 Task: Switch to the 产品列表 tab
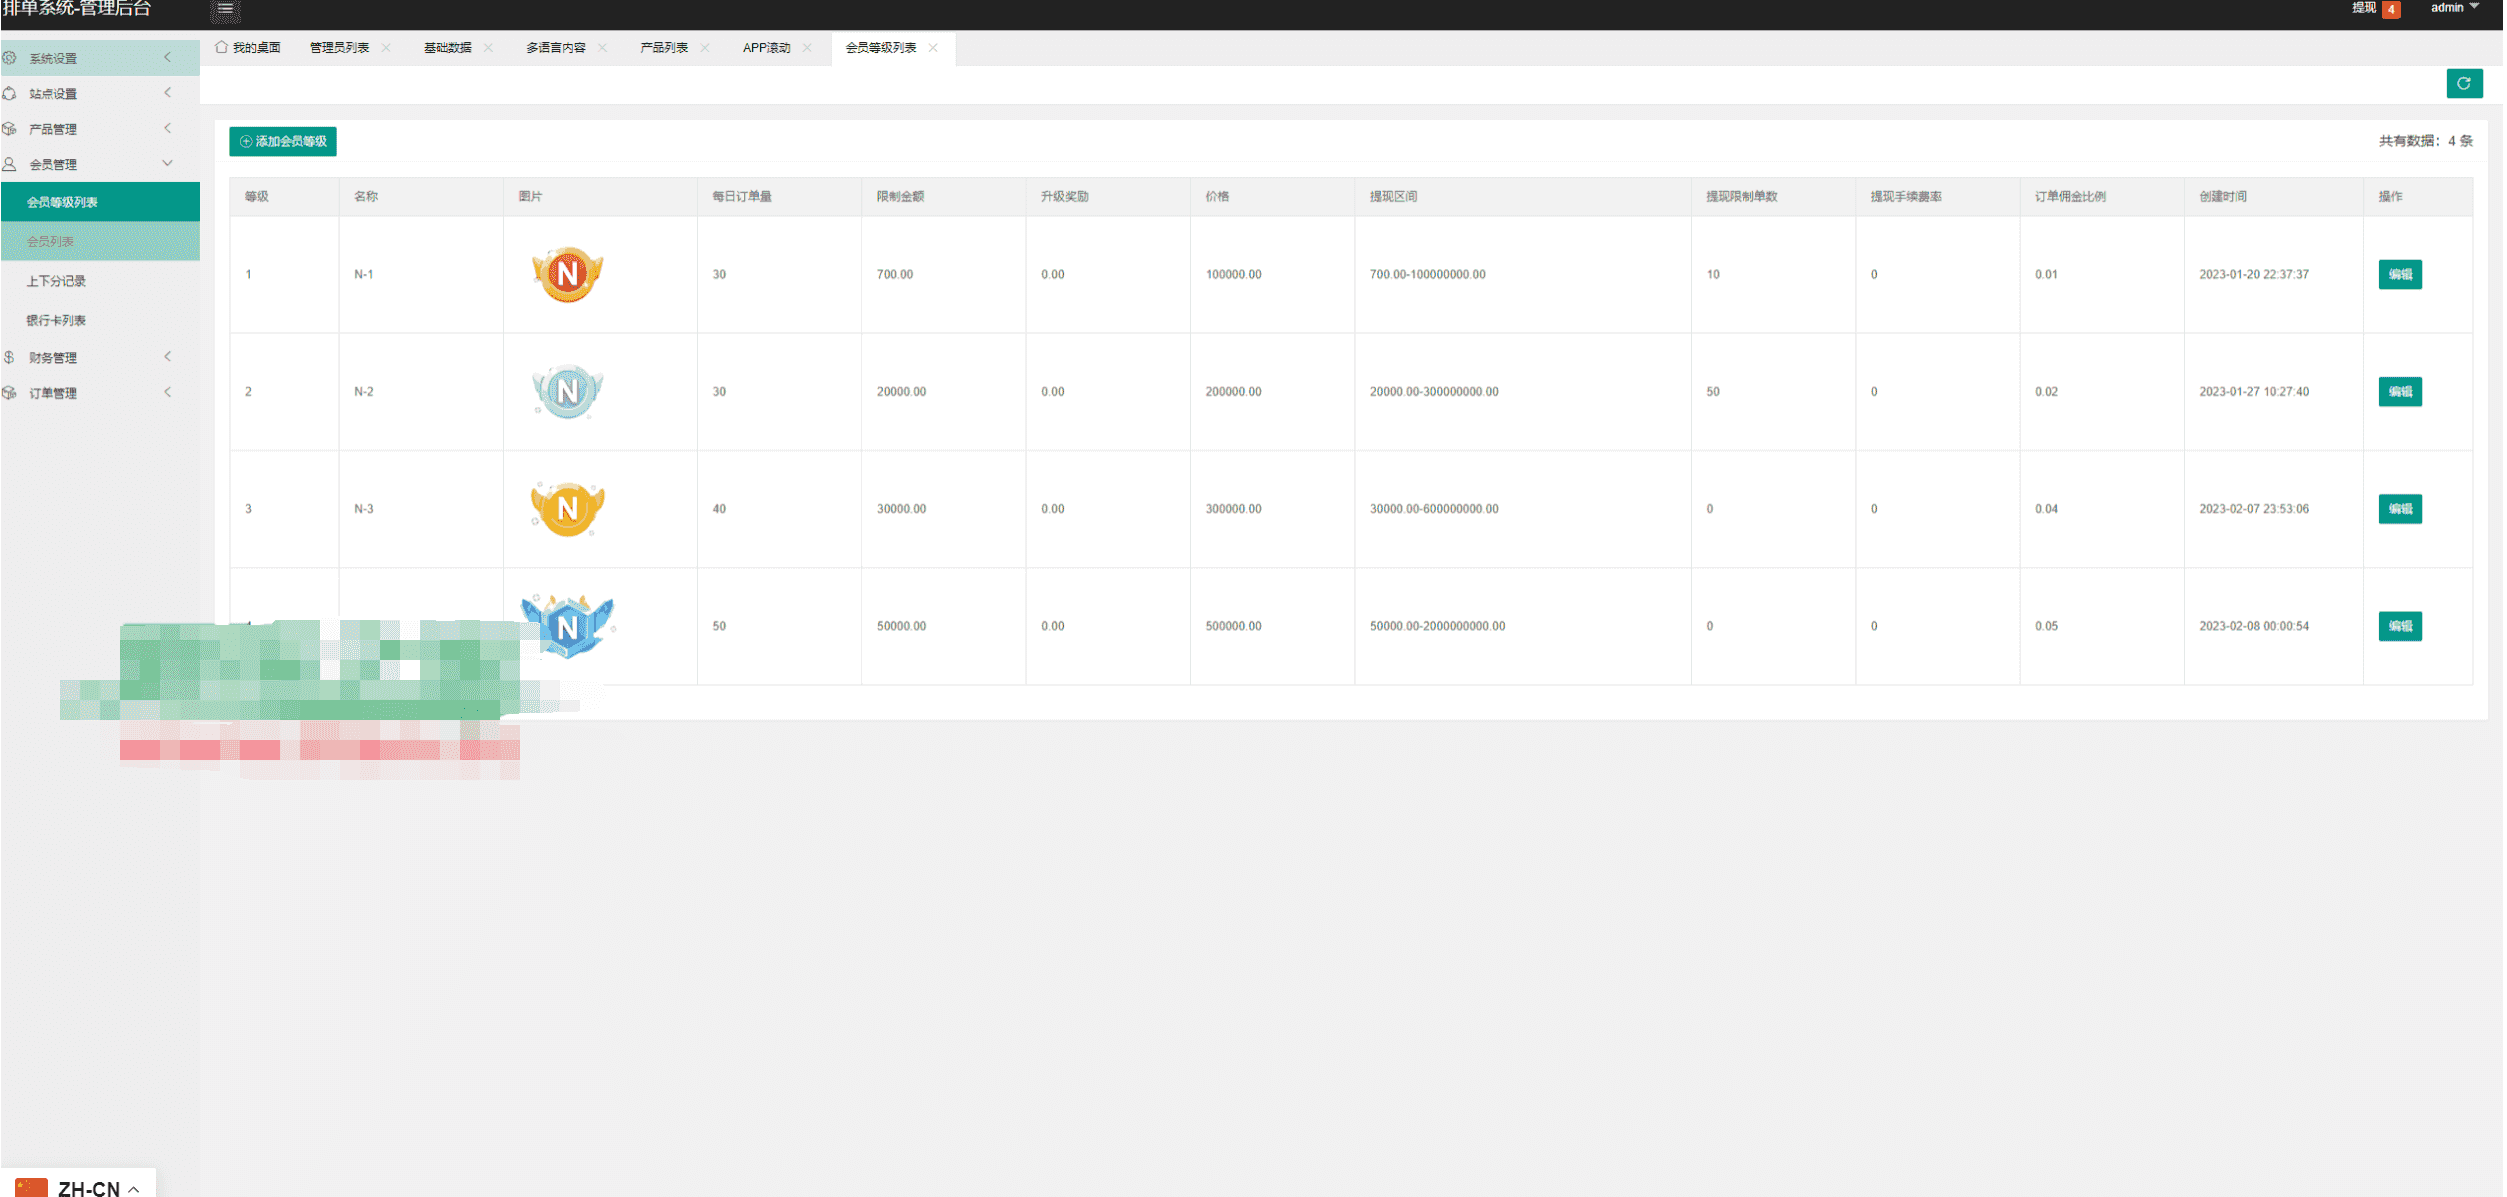click(664, 48)
